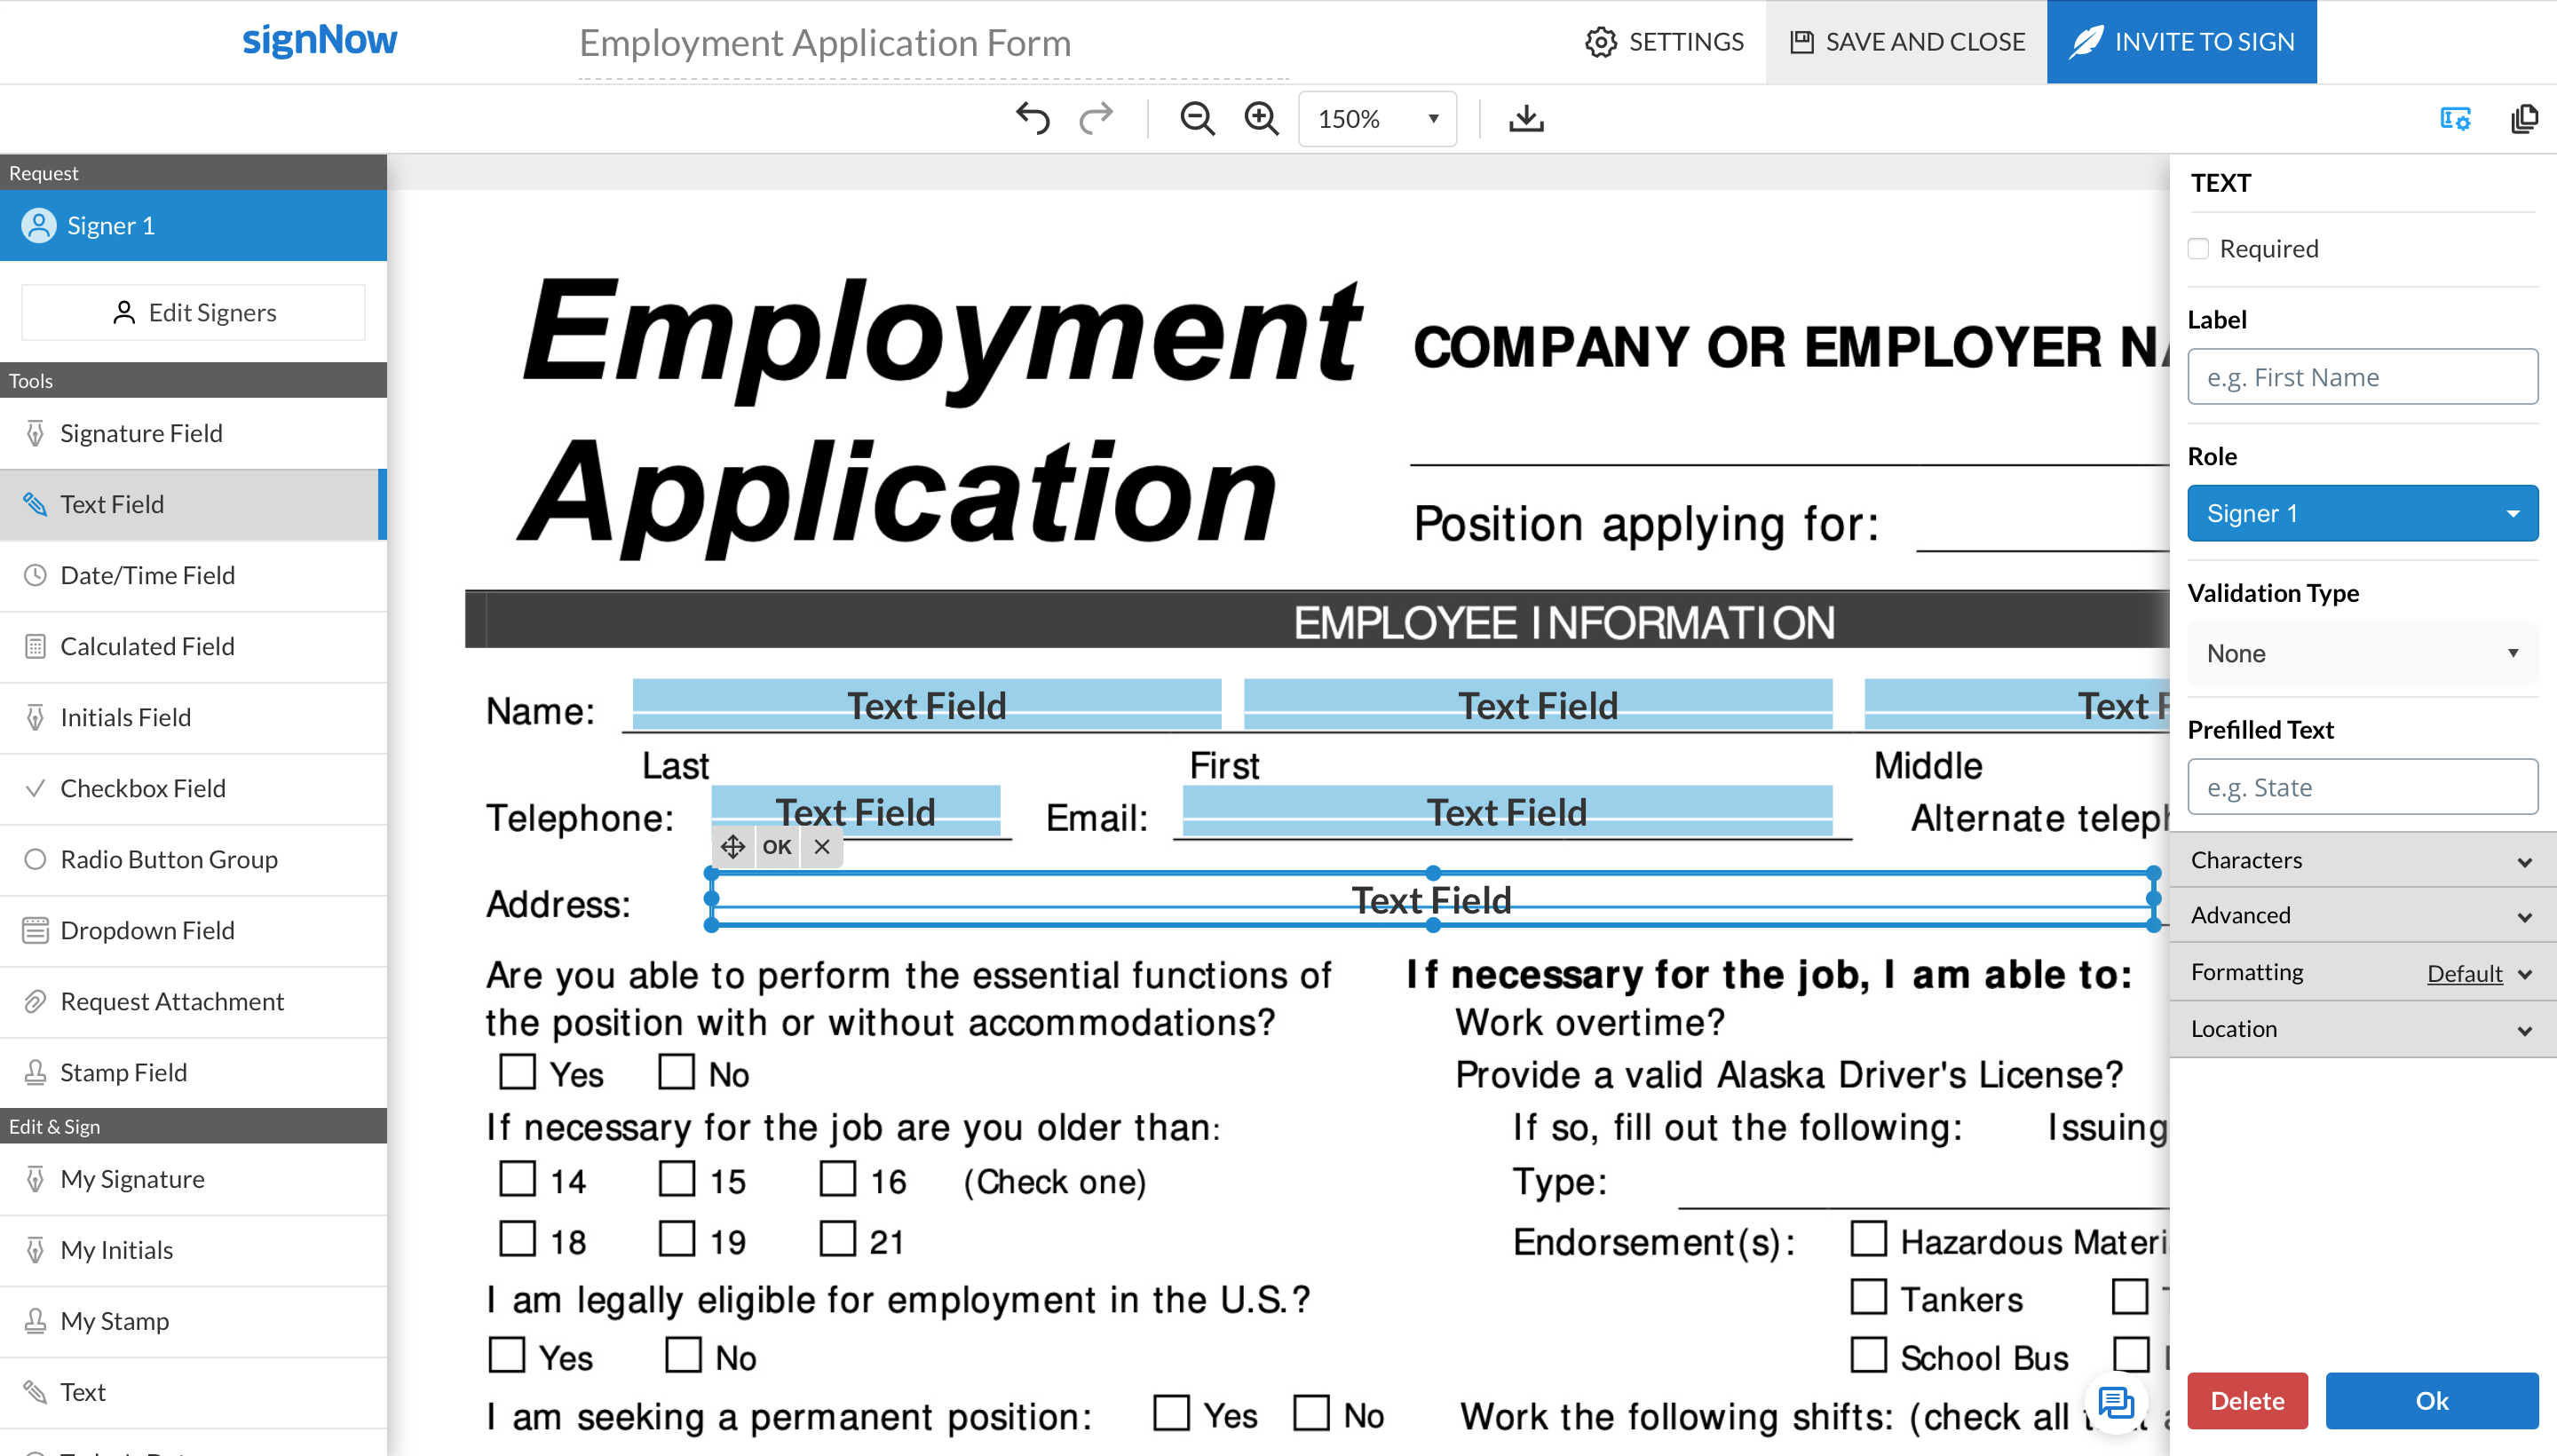Image resolution: width=2557 pixels, height=1456 pixels.
Task: Select Radio Button Group tool
Action: pos(169,859)
